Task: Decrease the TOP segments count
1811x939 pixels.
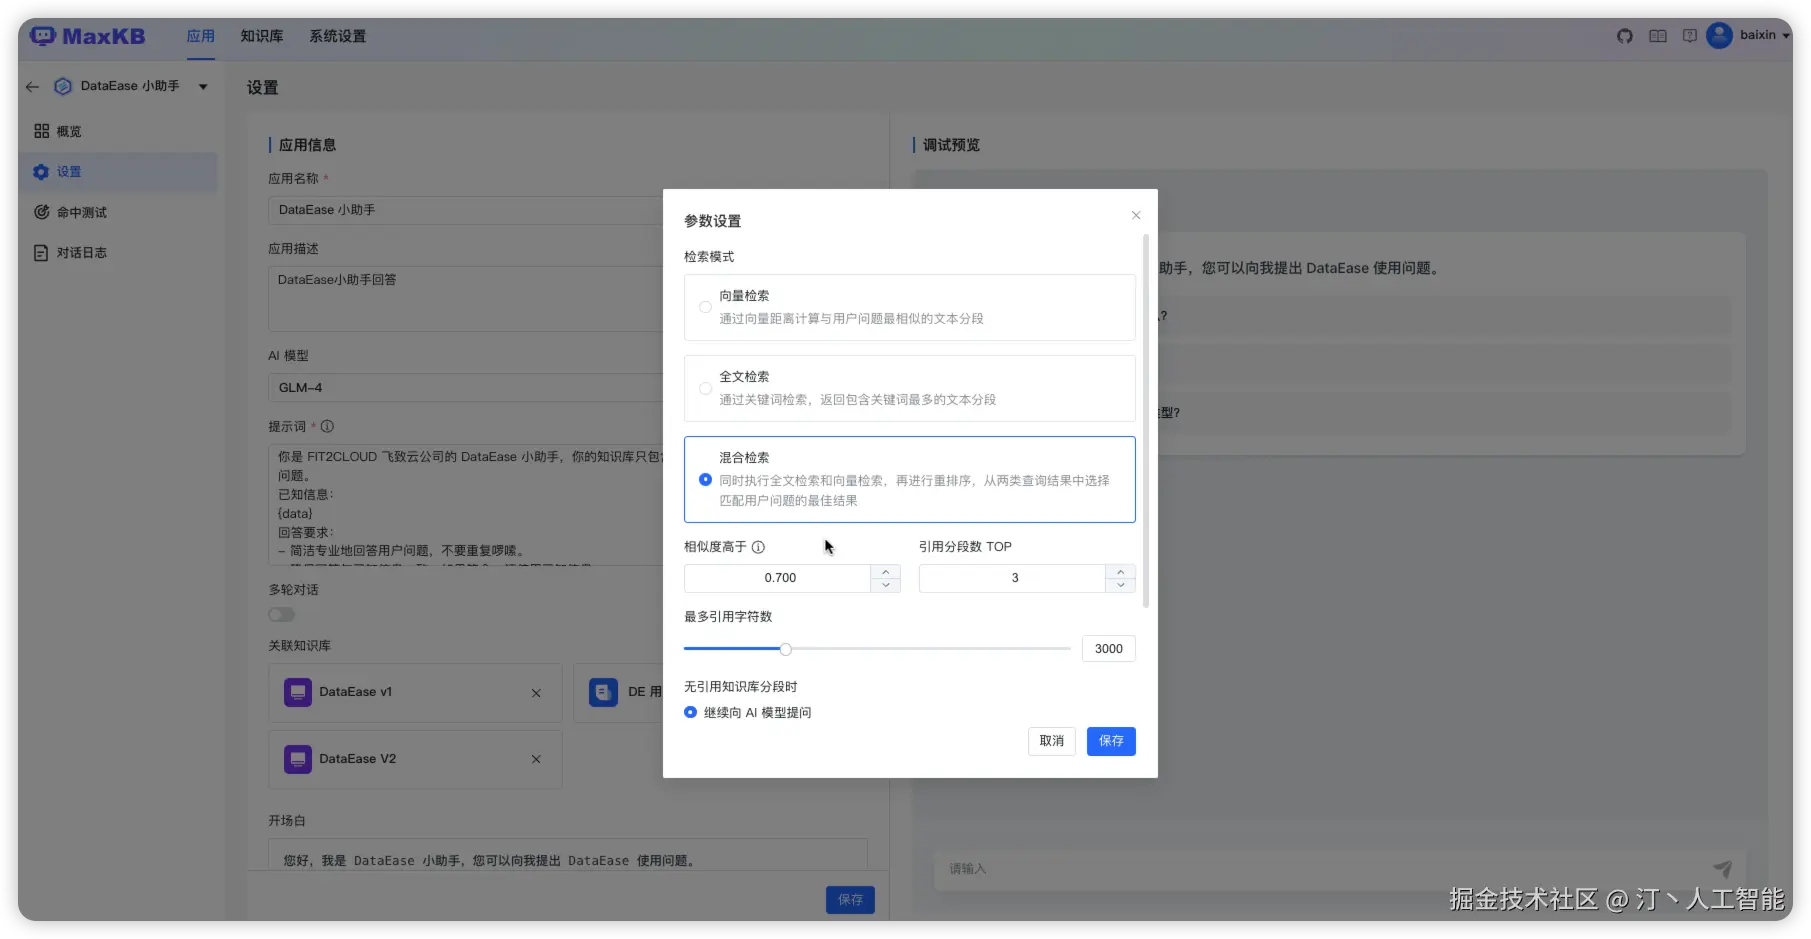Action: pyautogui.click(x=1121, y=585)
